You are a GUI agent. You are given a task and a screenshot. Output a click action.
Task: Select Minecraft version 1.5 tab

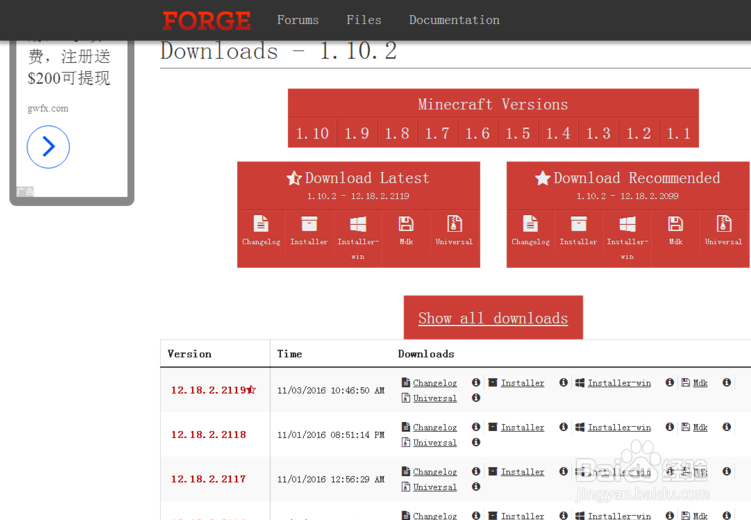[518, 133]
